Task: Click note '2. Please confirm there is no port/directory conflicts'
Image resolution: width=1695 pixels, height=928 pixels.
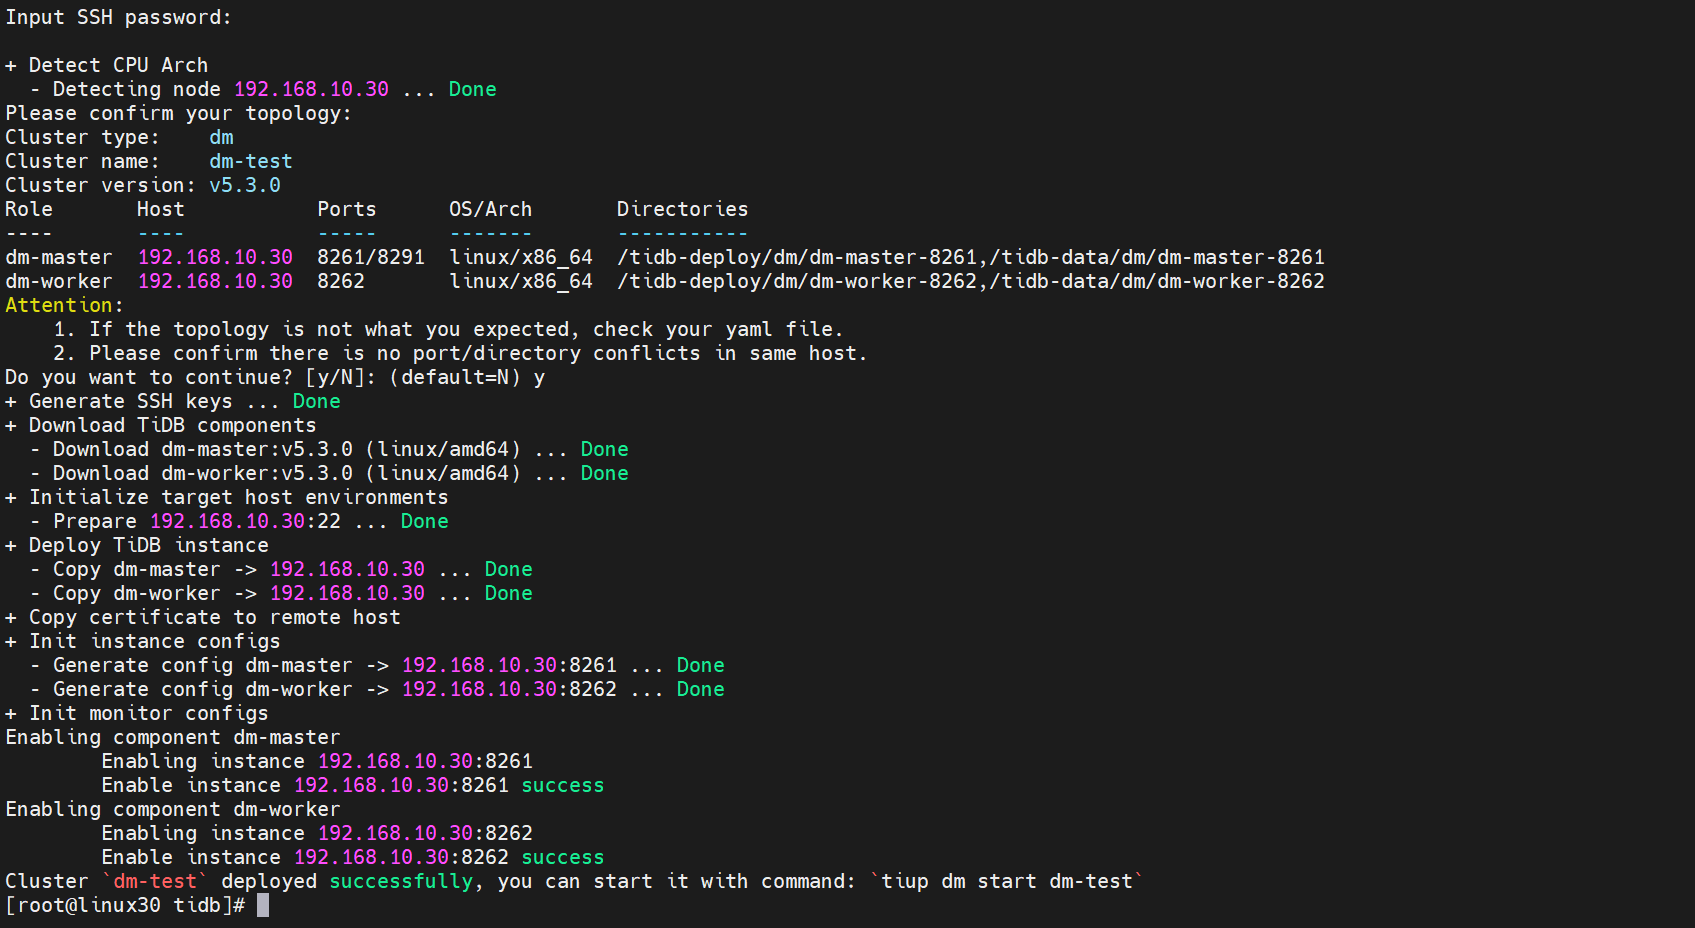Action: [461, 353]
